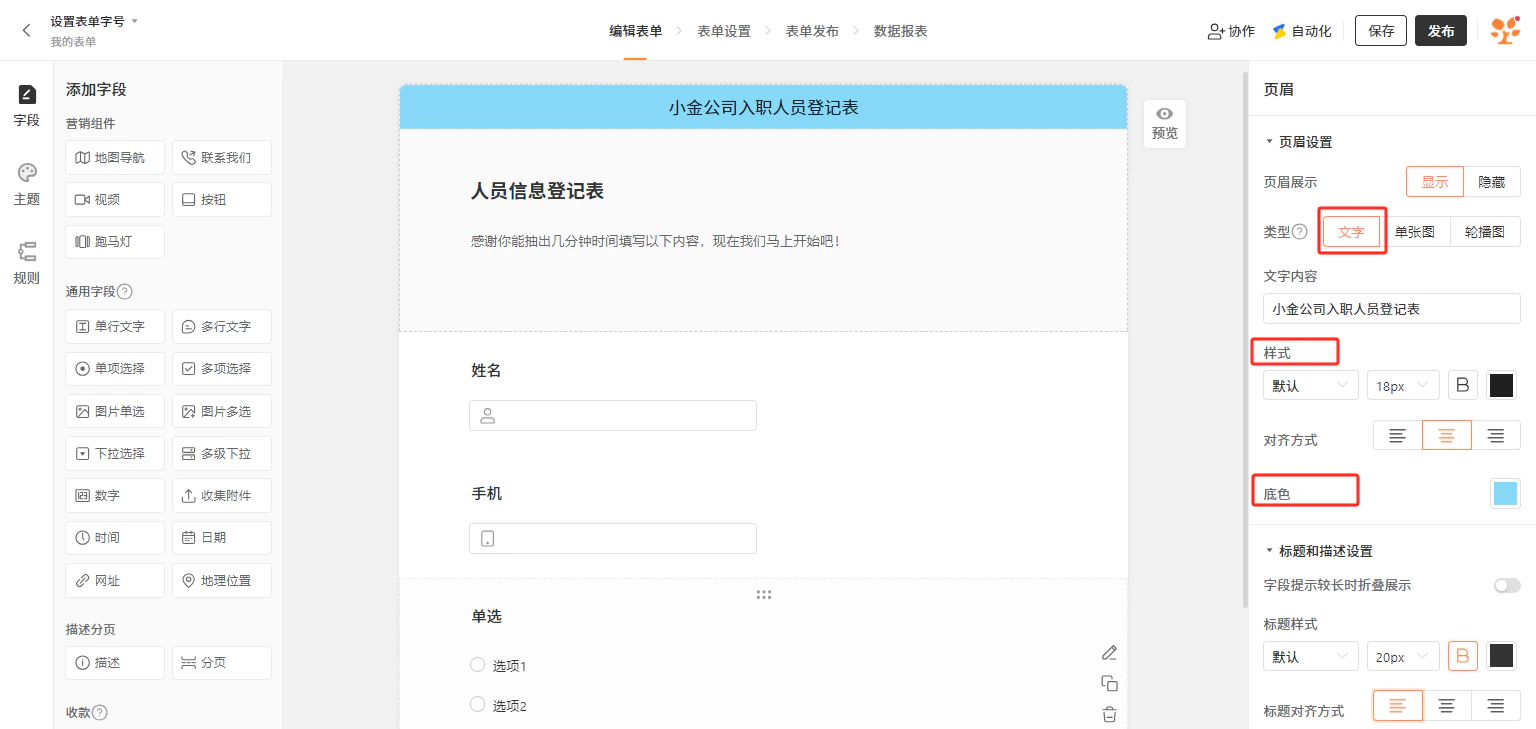The height and width of the screenshot is (729, 1536).
Task: Switch to 表单发布 step tab
Action: tap(812, 31)
